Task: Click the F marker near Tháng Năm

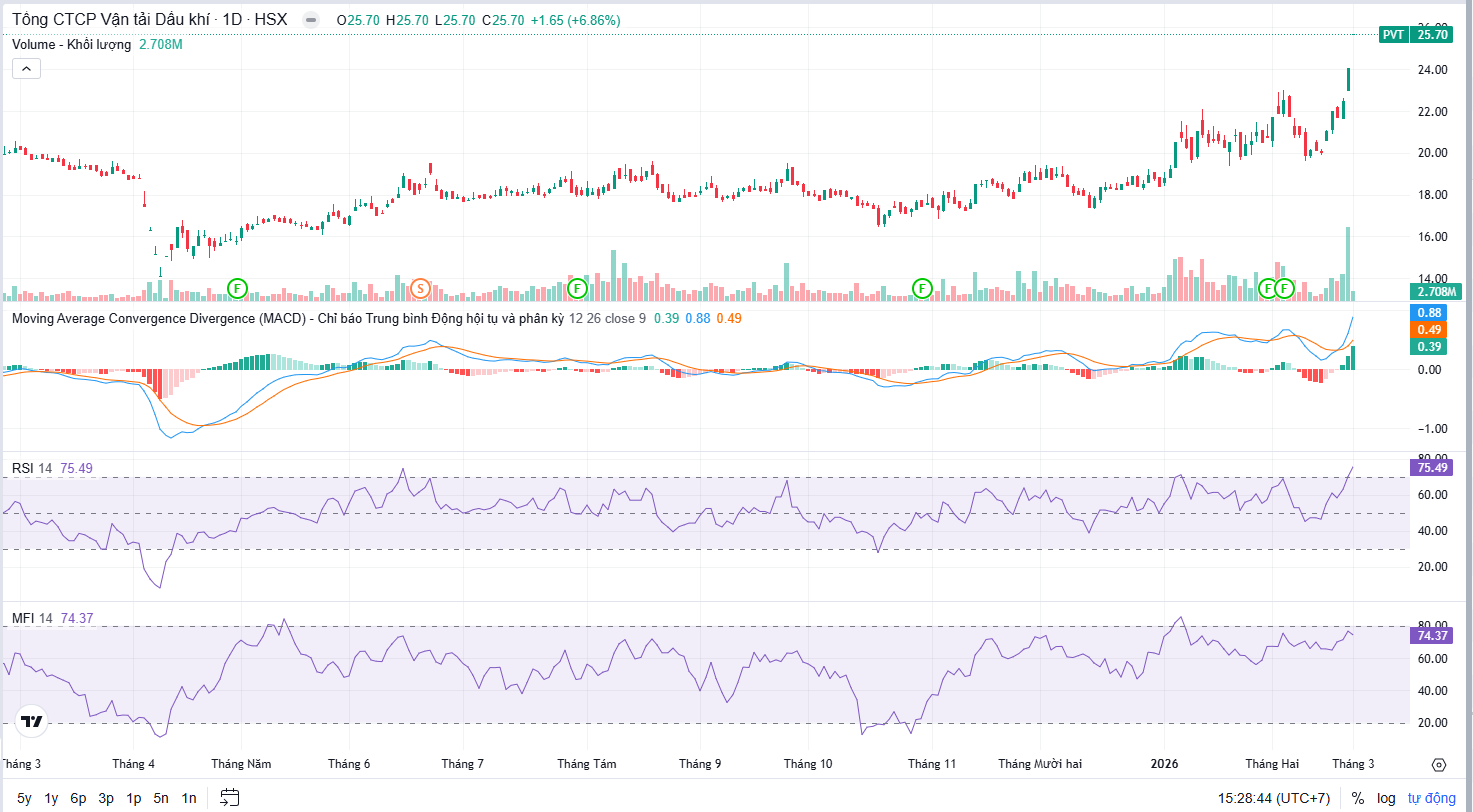Action: (237, 289)
